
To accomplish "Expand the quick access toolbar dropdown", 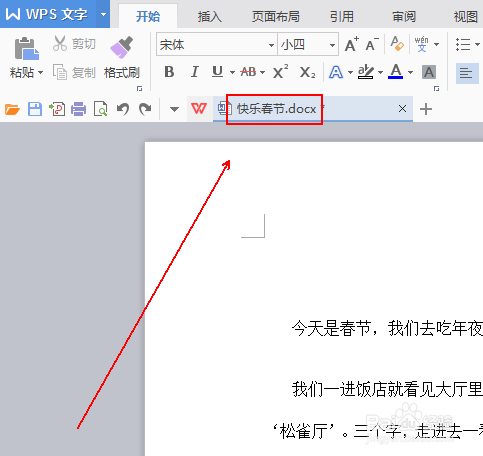I will pyautogui.click(x=174, y=109).
